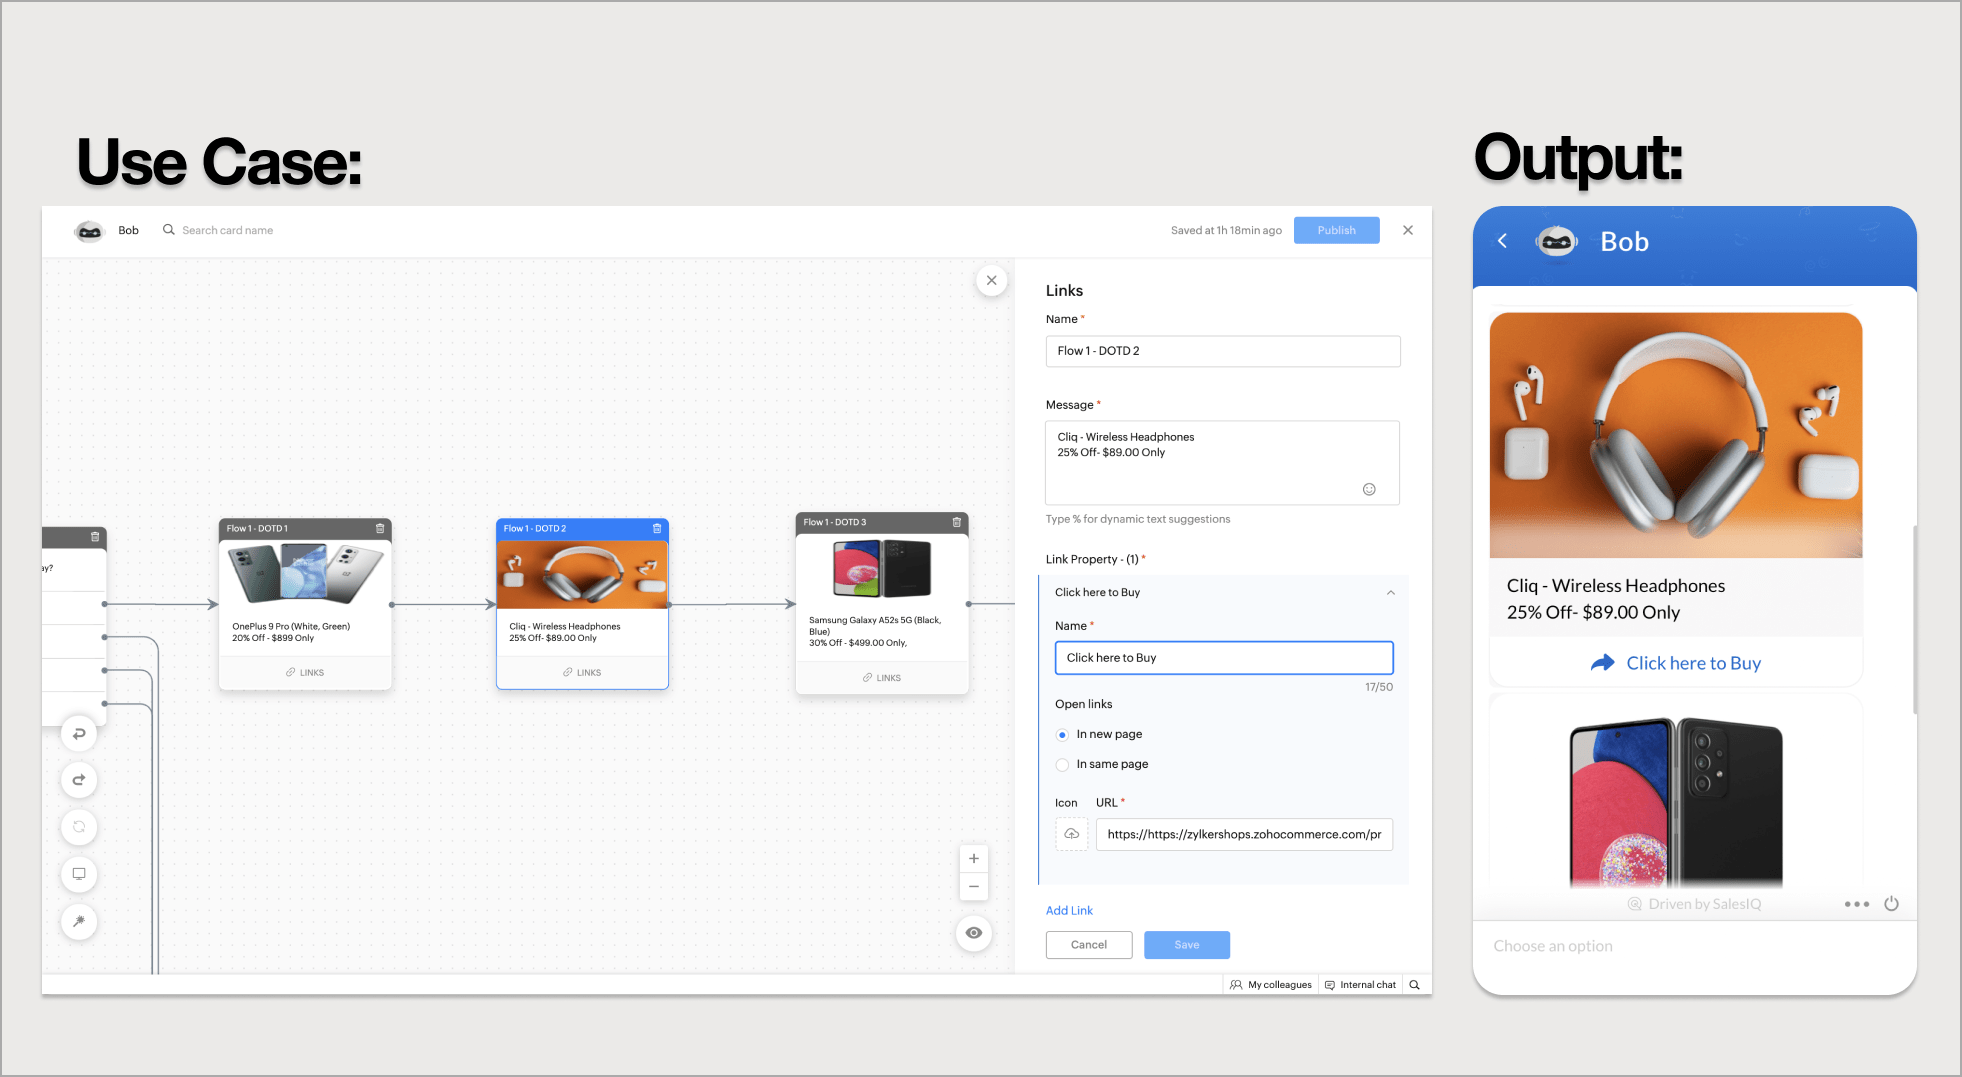
Task: Click the Samsung Galaxy image on DOTD 3 card
Action: [882, 568]
